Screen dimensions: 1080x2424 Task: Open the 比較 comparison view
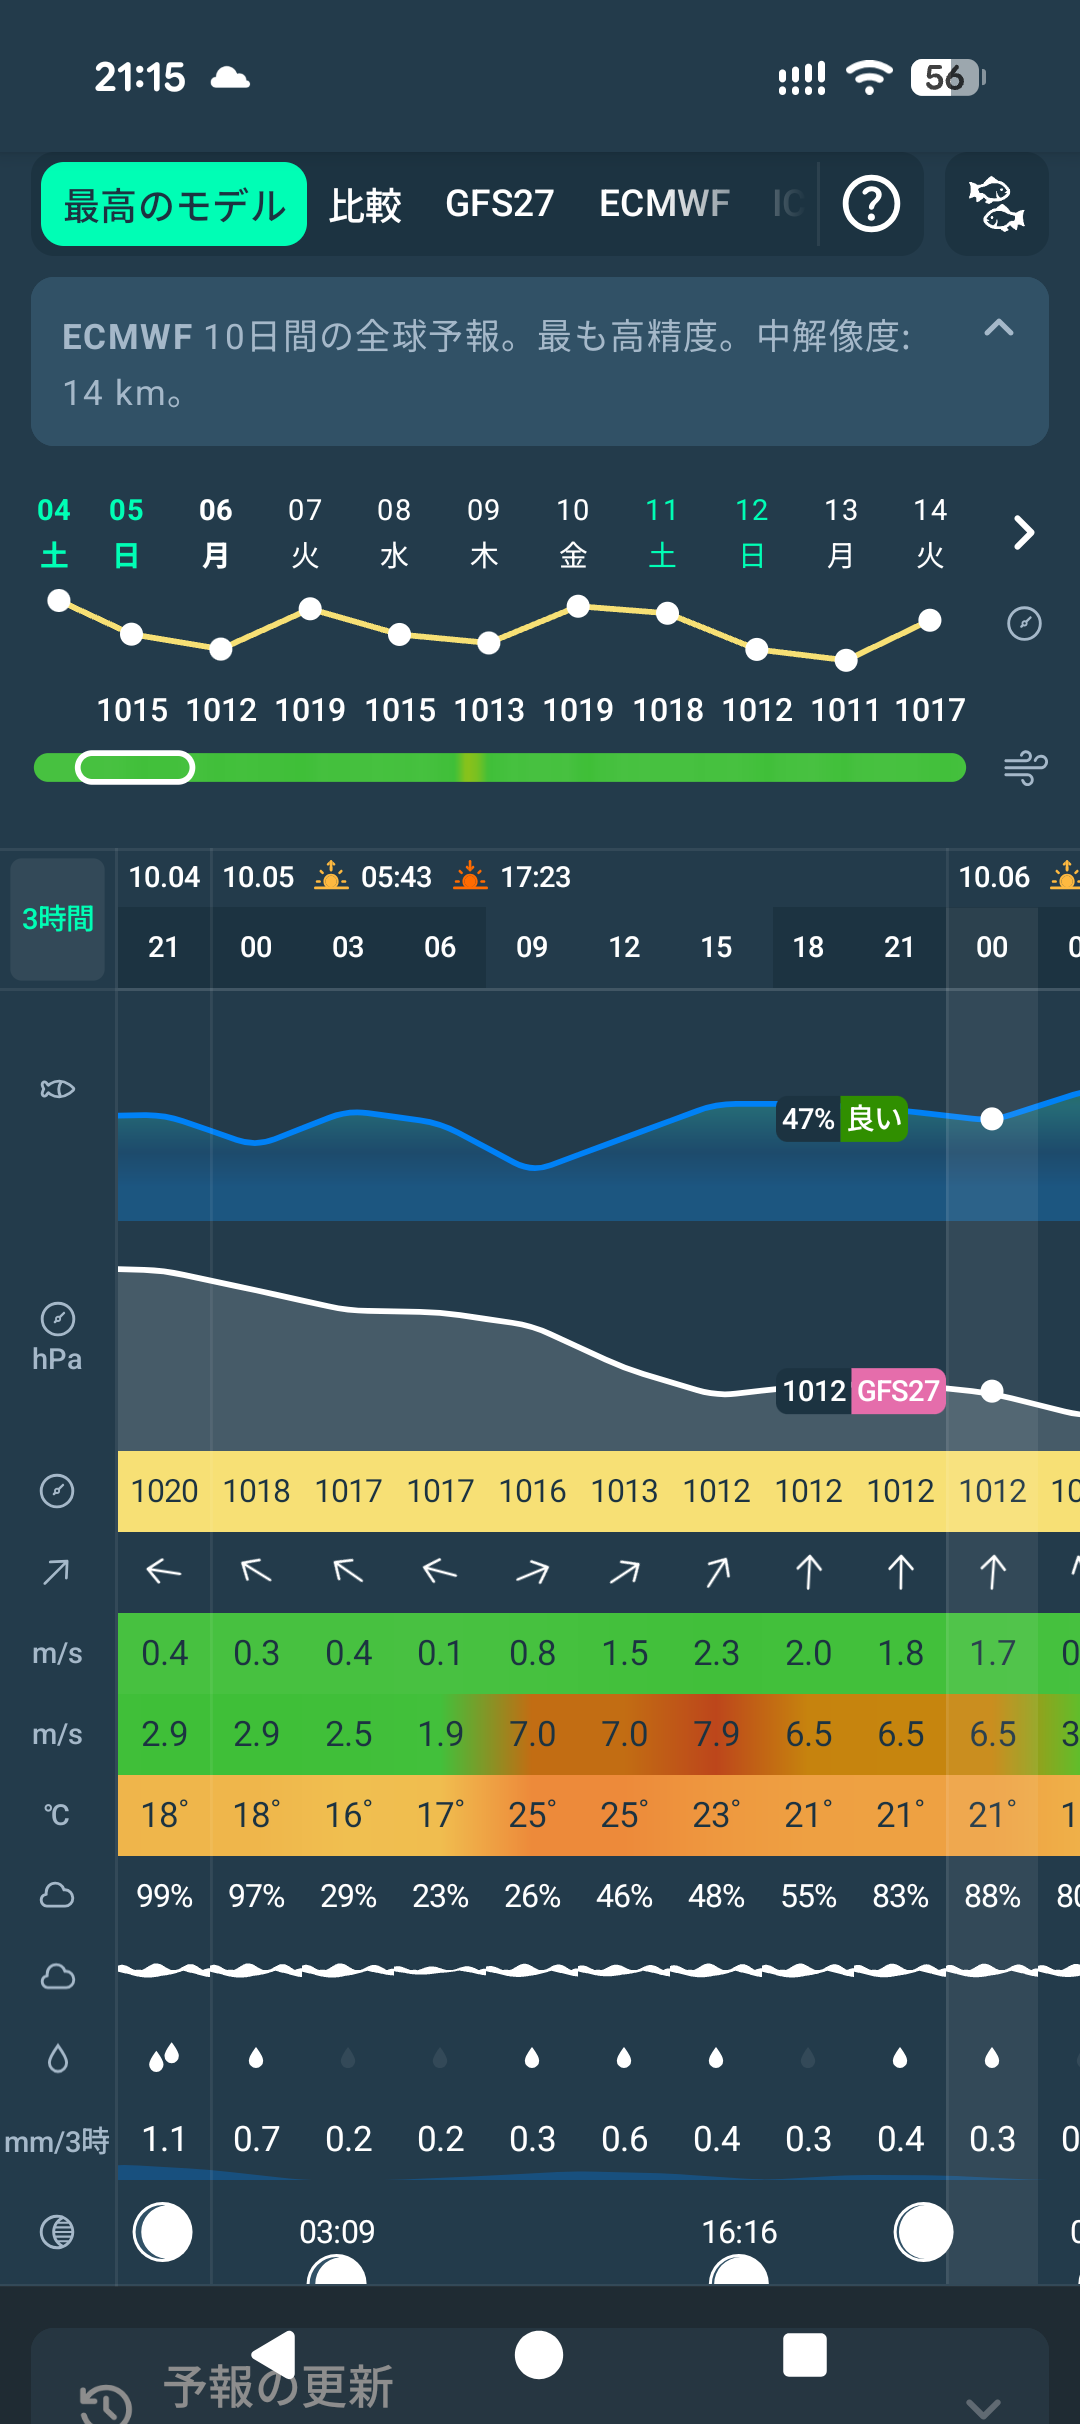pos(365,205)
